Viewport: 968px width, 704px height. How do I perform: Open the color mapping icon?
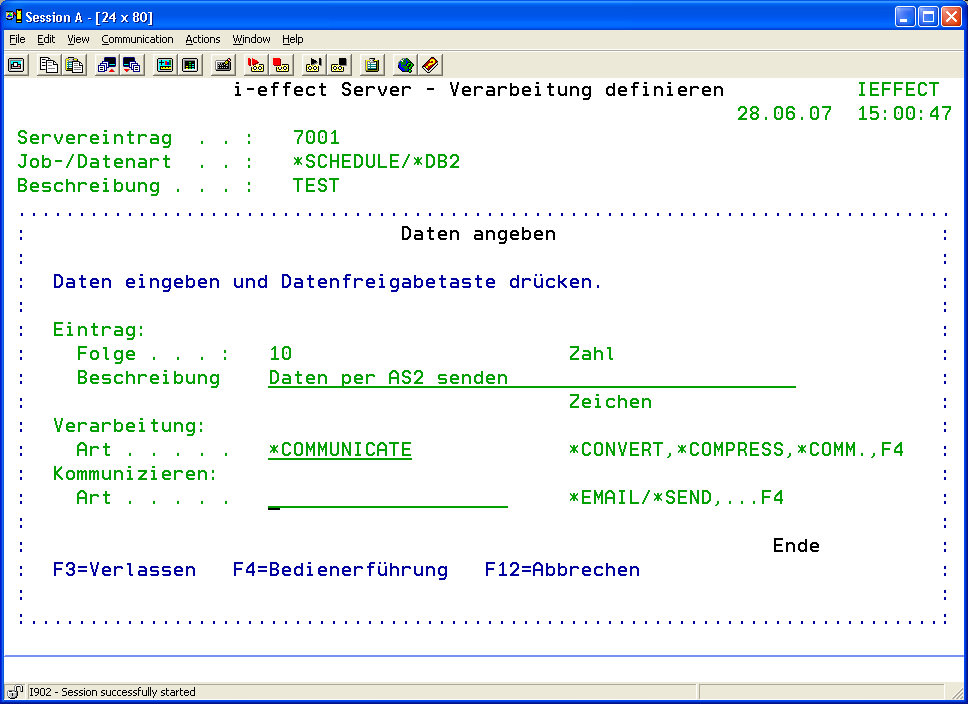190,65
